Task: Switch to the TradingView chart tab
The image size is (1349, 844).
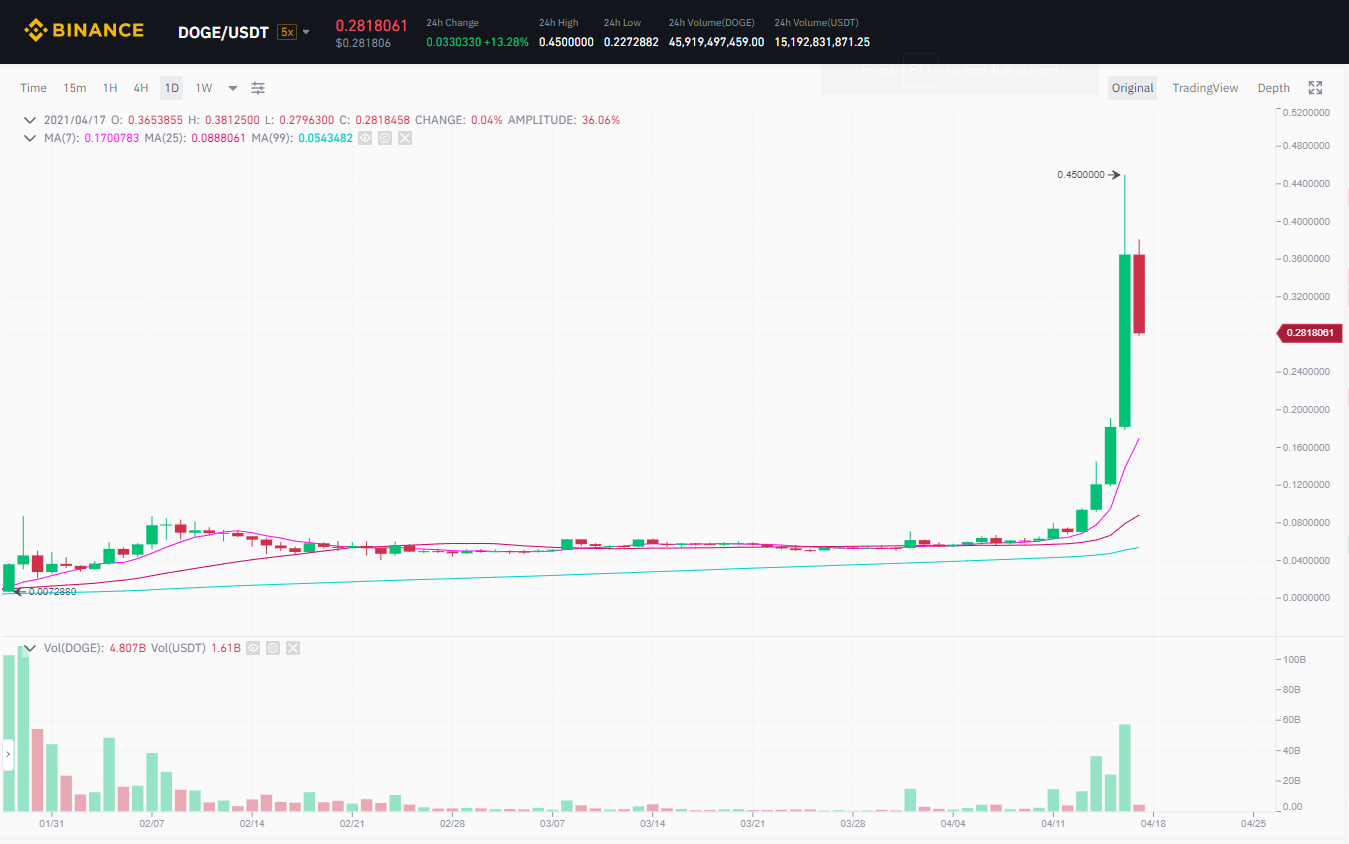Action: tap(1205, 88)
